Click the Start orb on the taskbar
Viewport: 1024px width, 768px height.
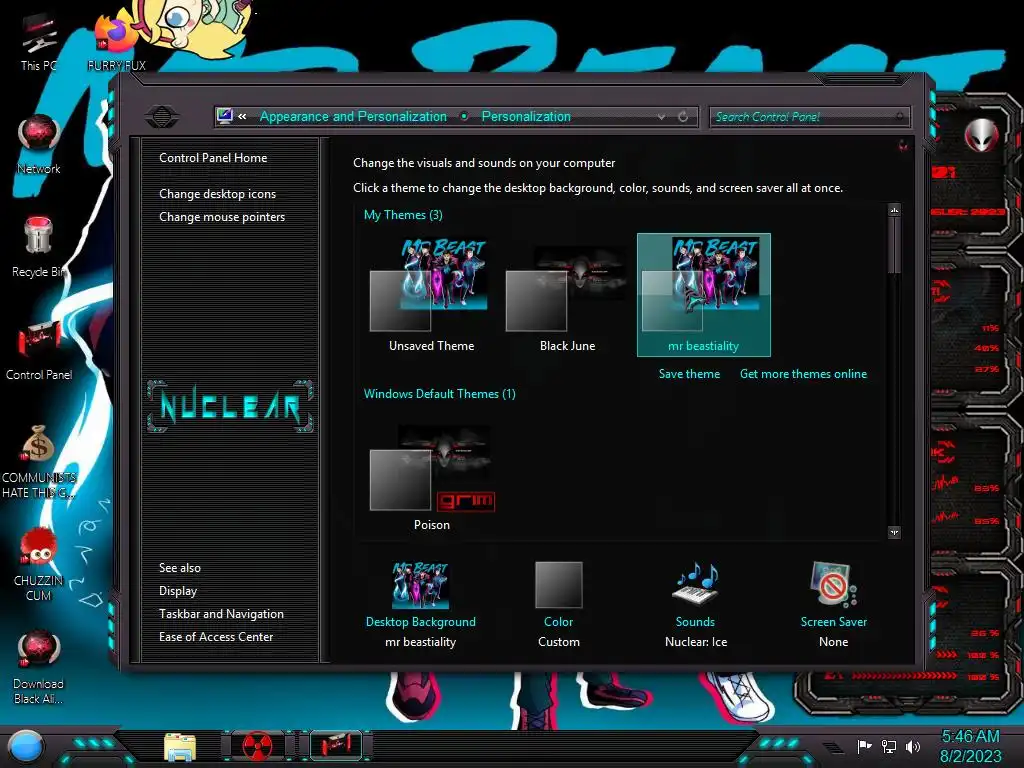coord(26,747)
